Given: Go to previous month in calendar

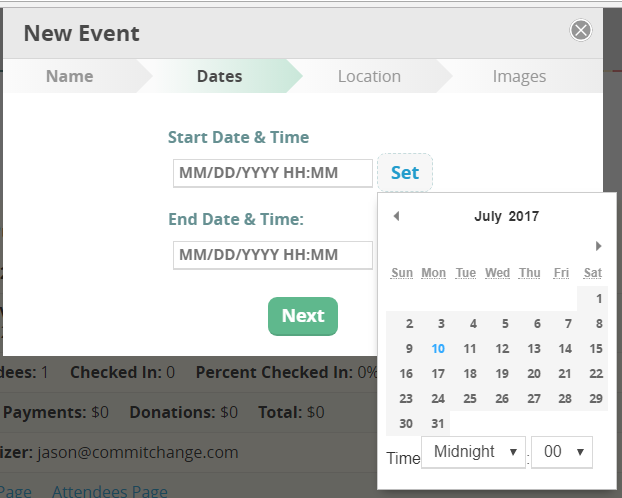Looking at the screenshot, I should point(396,216).
